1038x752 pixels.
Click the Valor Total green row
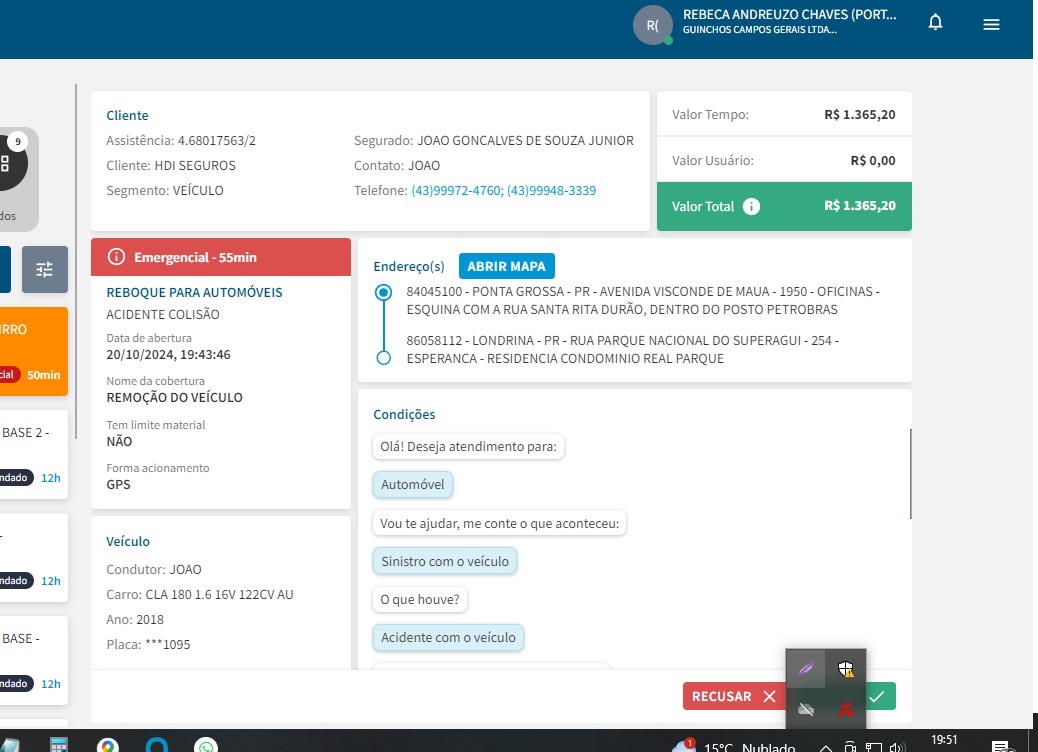pos(784,207)
